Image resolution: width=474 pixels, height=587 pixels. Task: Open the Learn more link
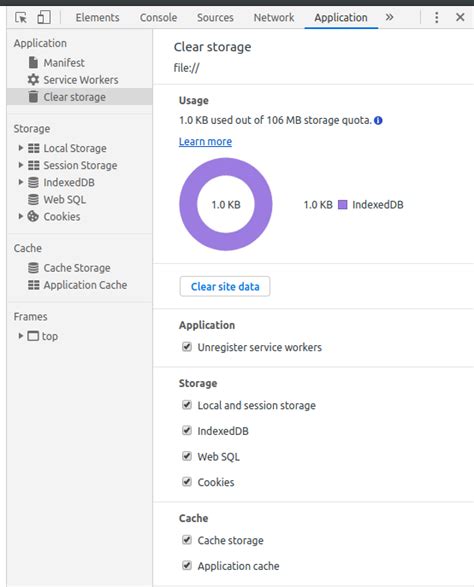[205, 142]
